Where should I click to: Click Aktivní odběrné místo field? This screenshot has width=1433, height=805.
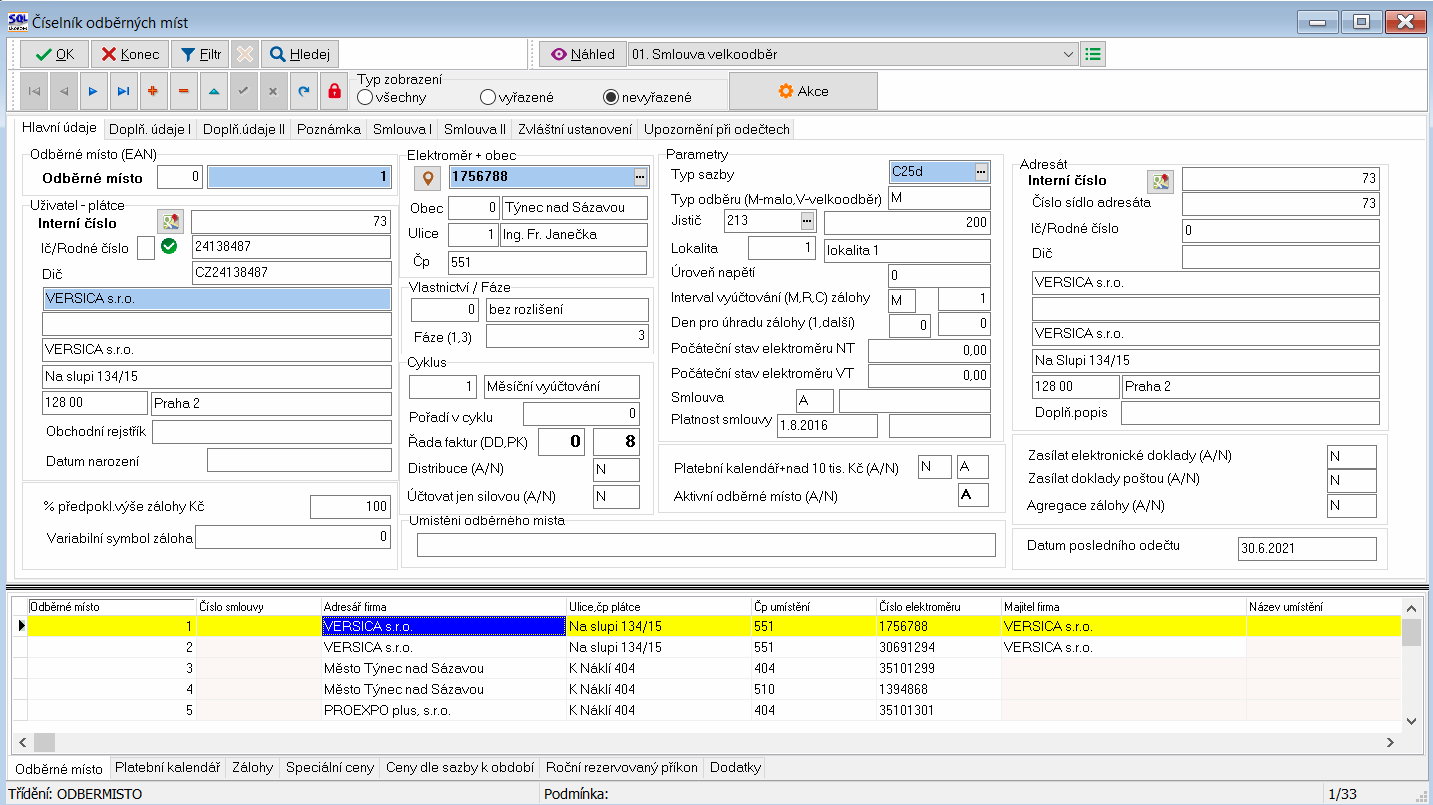pos(973,496)
